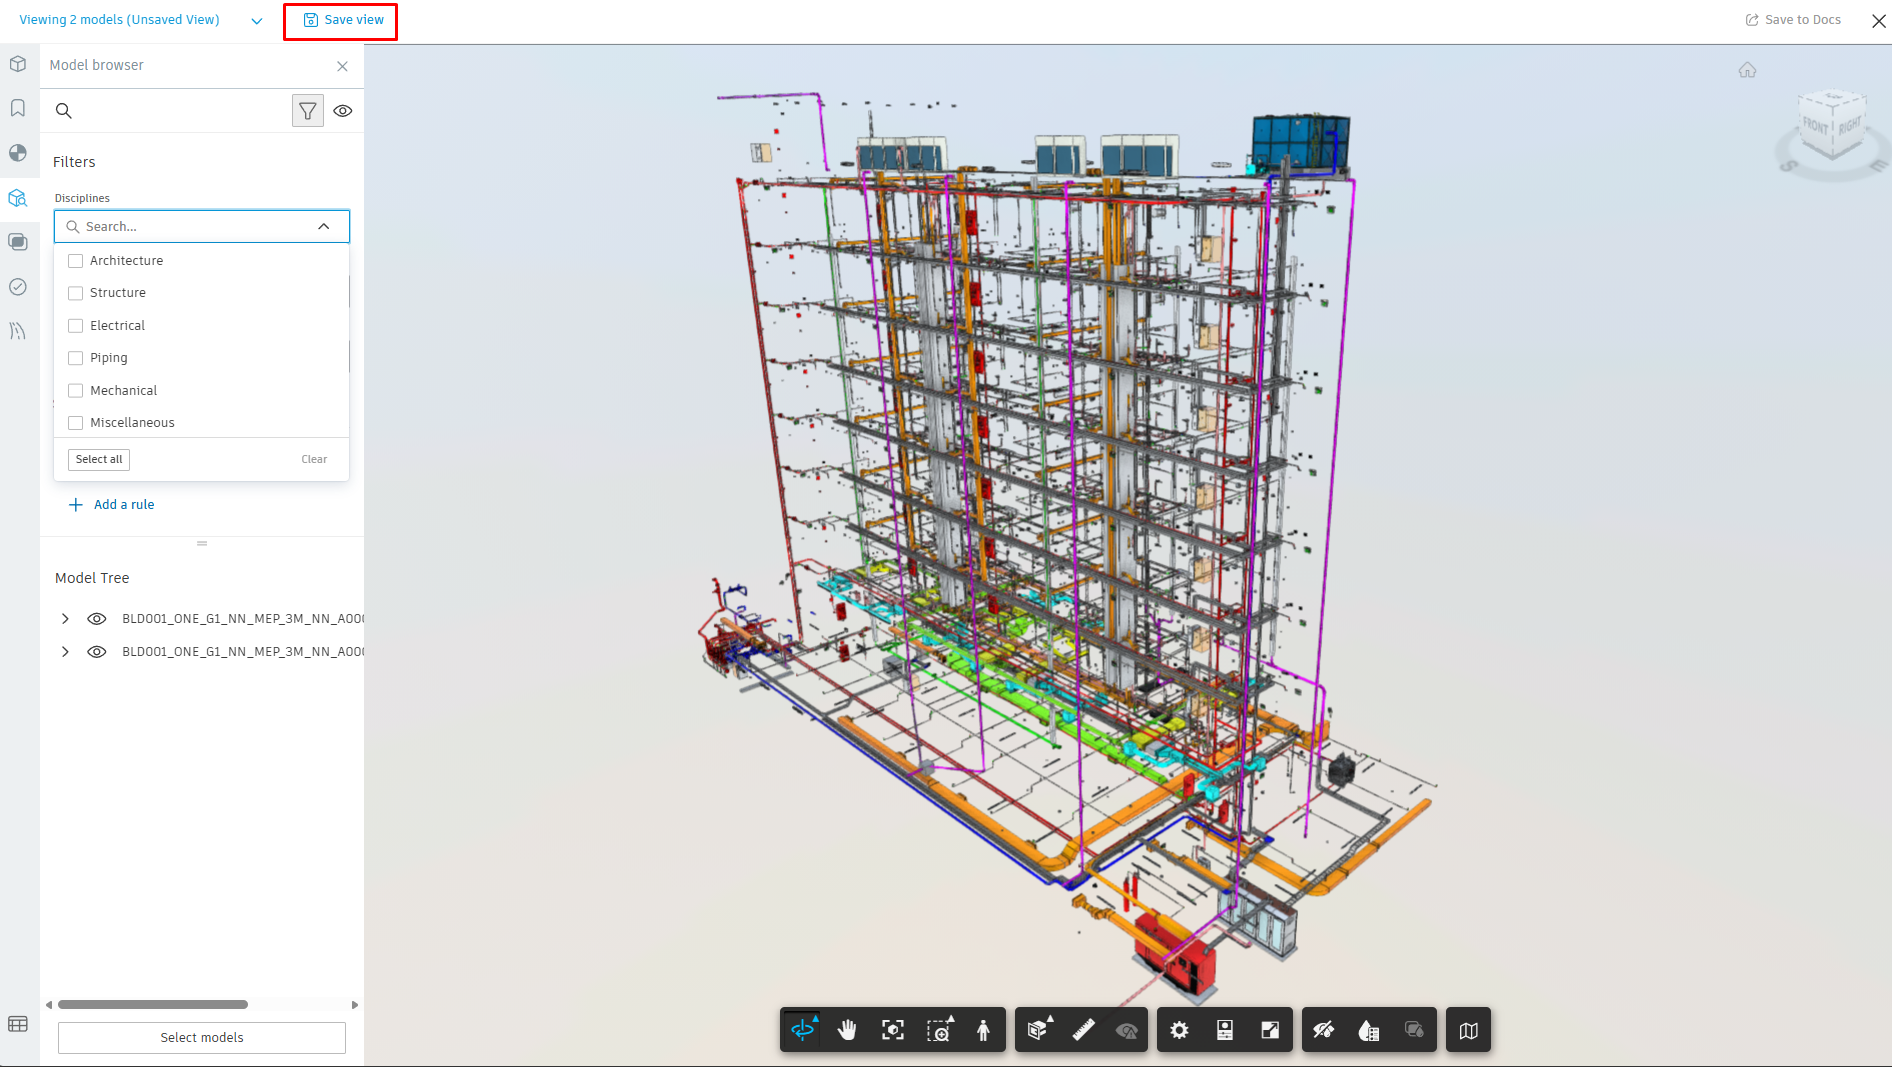Activate the Orbit tool
Viewport: 1892px width, 1067px height.
[802, 1030]
